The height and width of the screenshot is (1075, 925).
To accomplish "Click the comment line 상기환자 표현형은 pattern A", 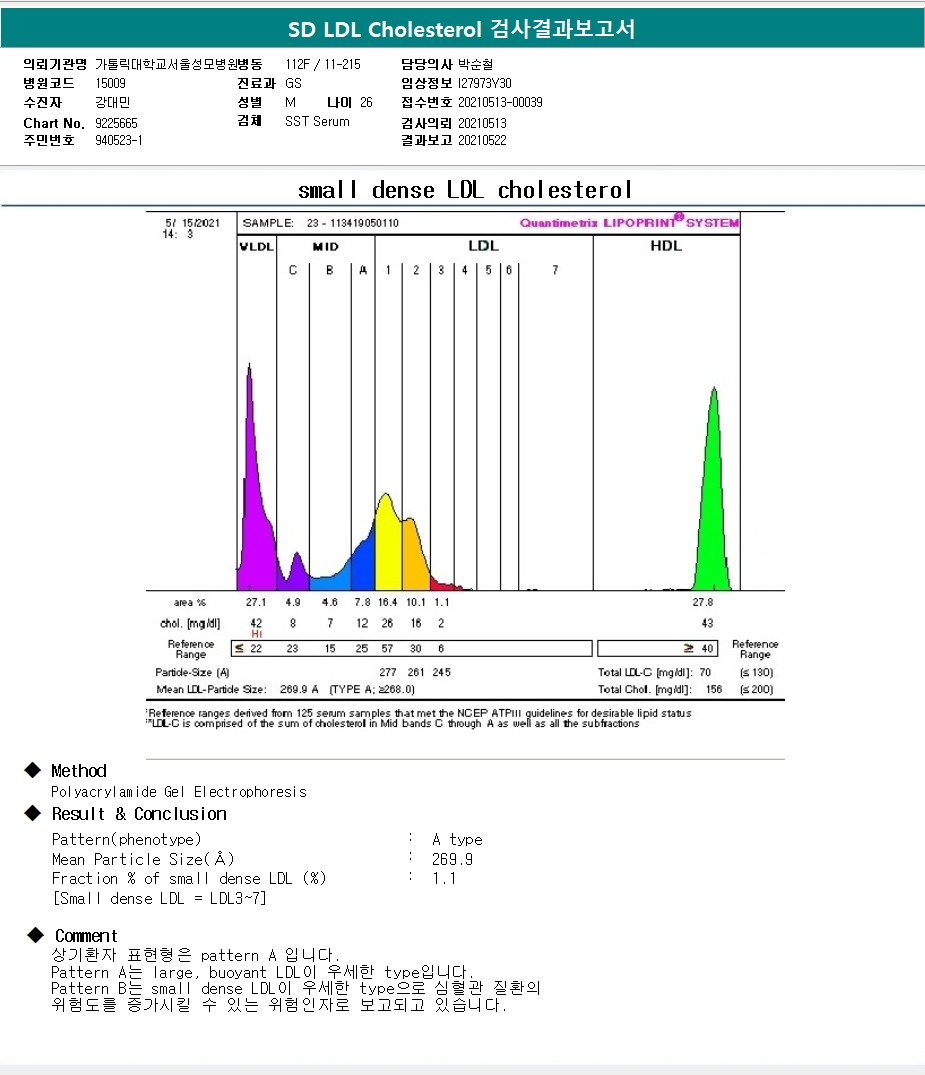I will click(x=195, y=955).
